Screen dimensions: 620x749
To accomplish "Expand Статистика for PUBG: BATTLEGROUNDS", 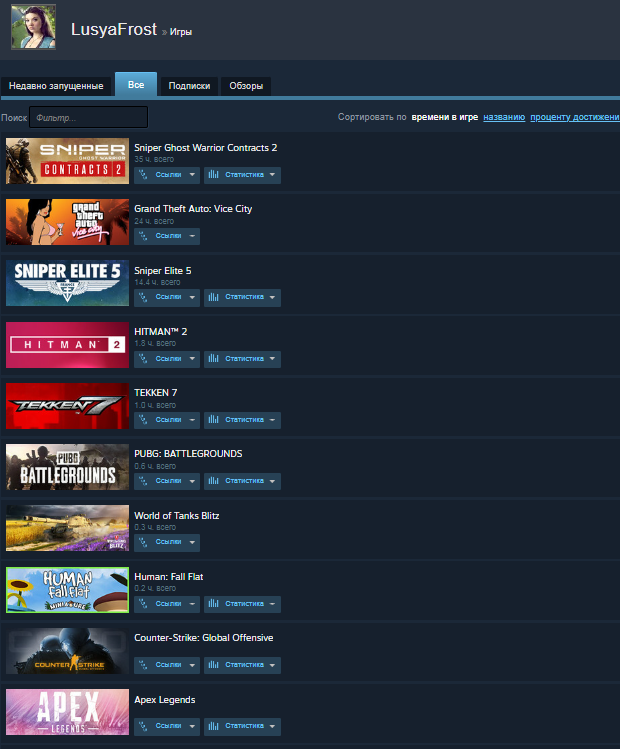I will tap(242, 481).
